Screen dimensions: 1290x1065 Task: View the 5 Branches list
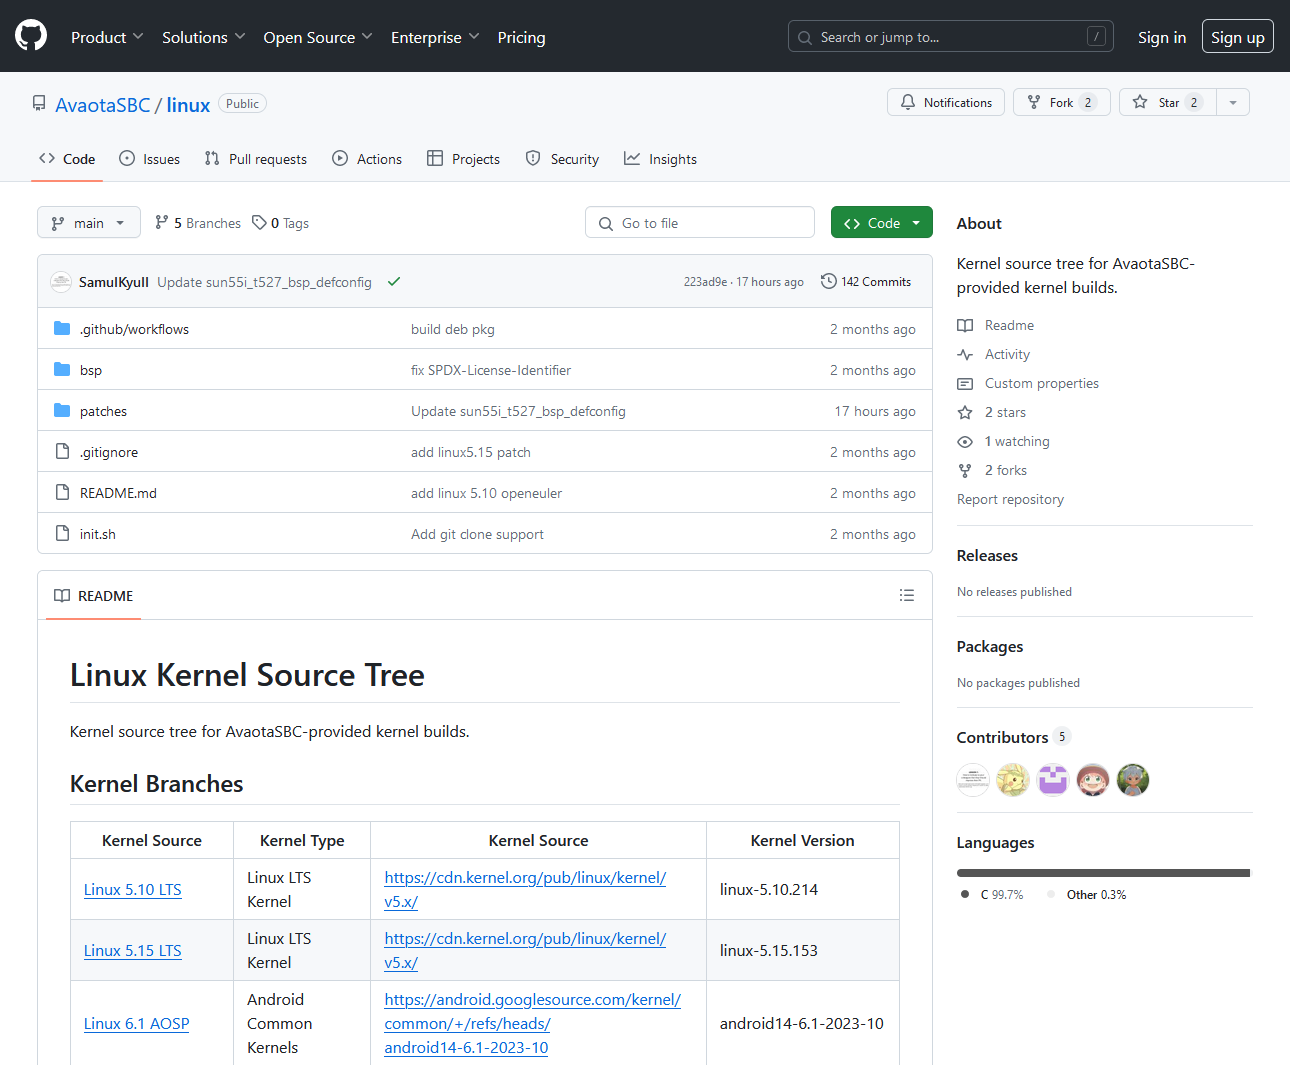pyautogui.click(x=198, y=223)
